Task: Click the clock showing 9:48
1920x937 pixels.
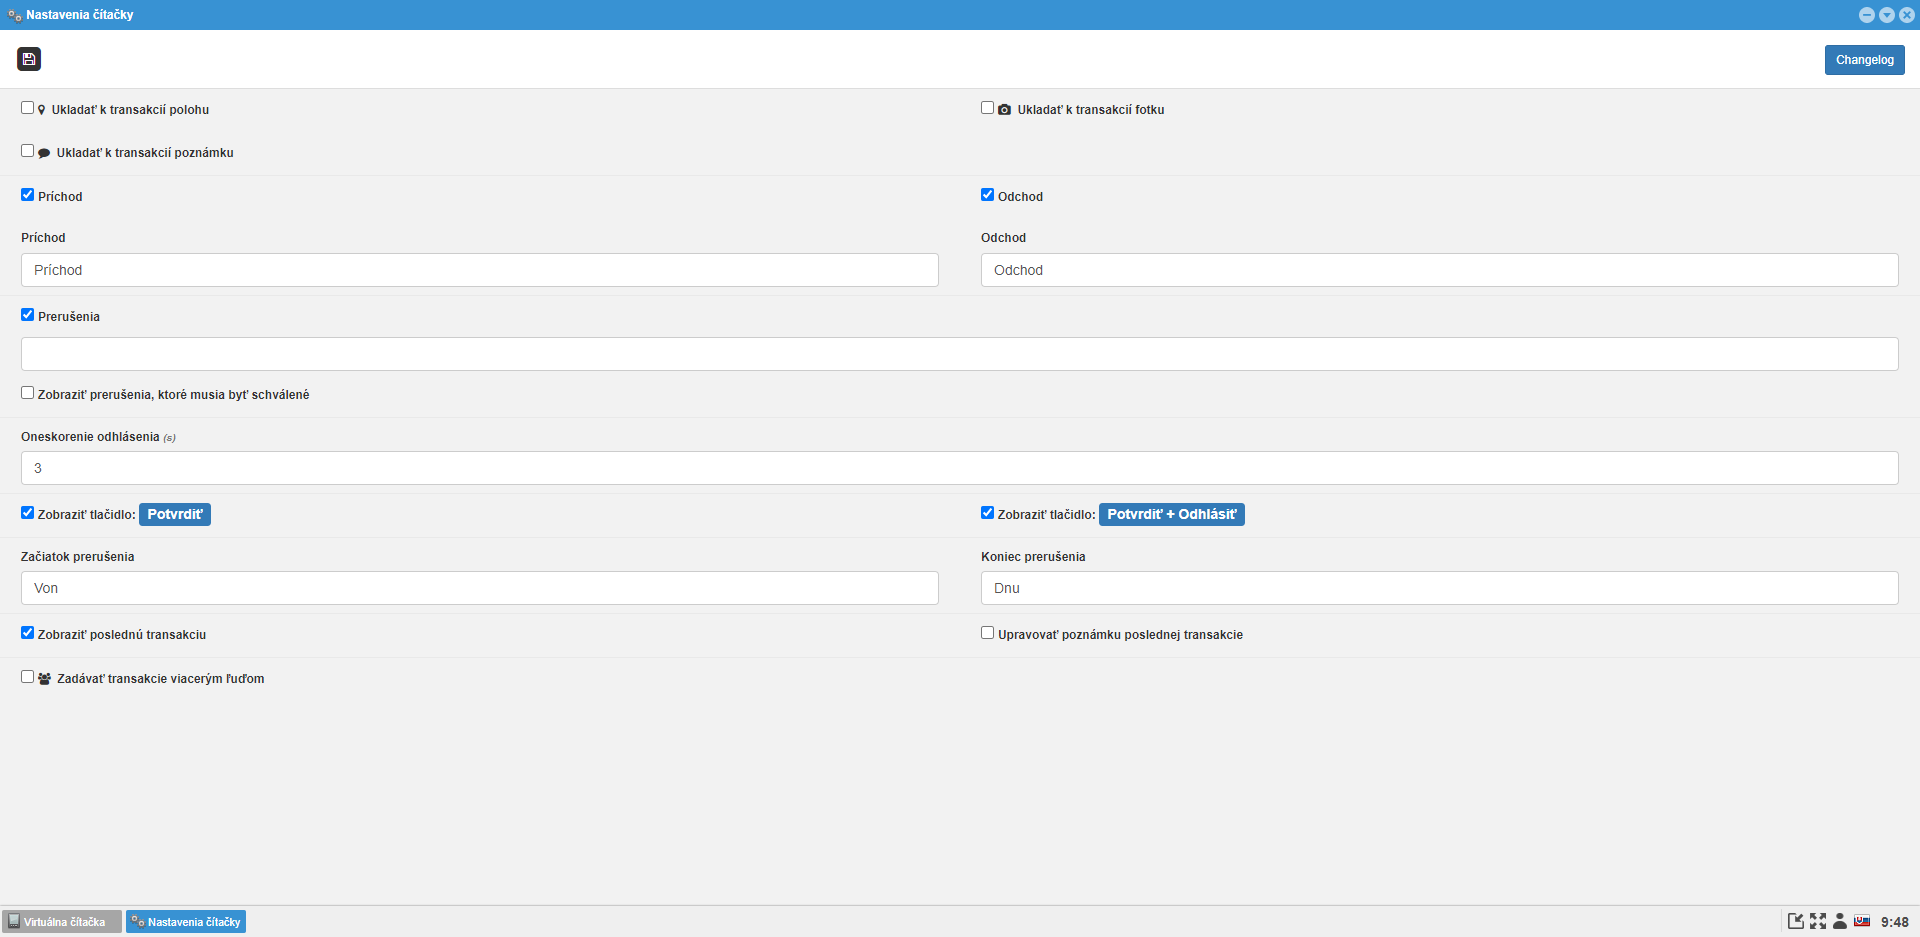Action: click(x=1894, y=922)
